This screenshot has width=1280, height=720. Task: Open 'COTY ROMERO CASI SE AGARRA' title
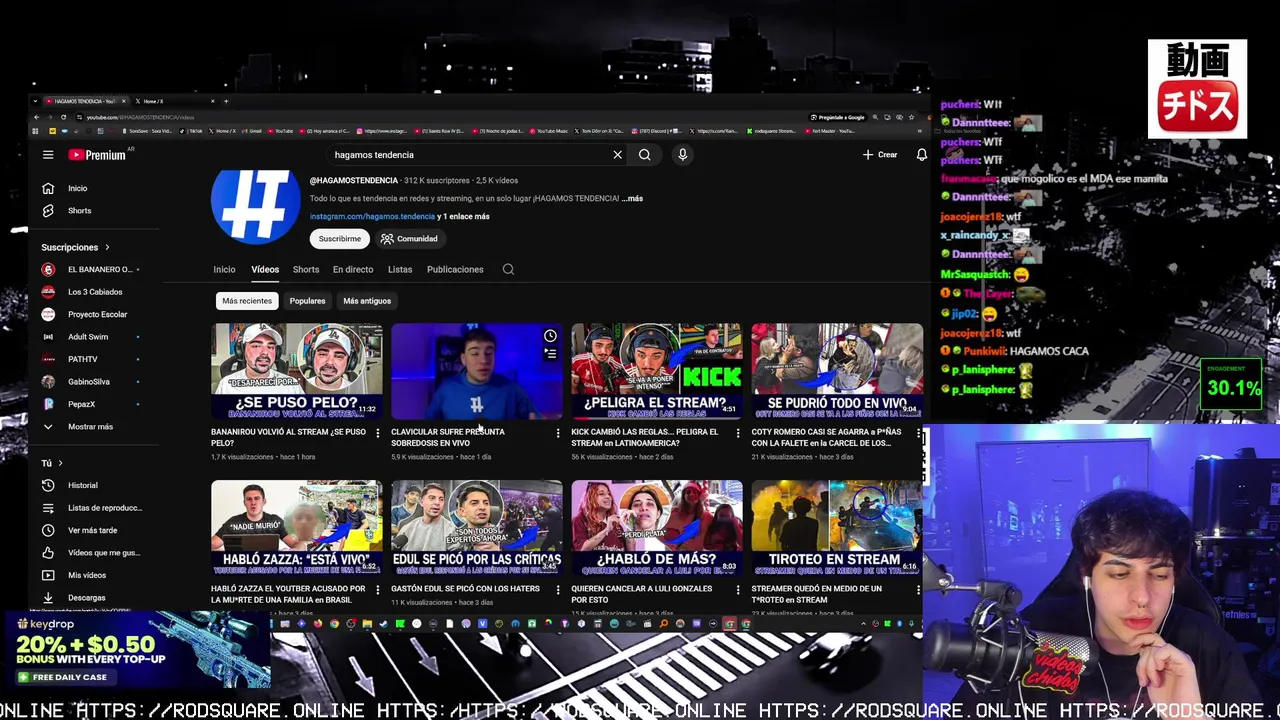coord(826,437)
